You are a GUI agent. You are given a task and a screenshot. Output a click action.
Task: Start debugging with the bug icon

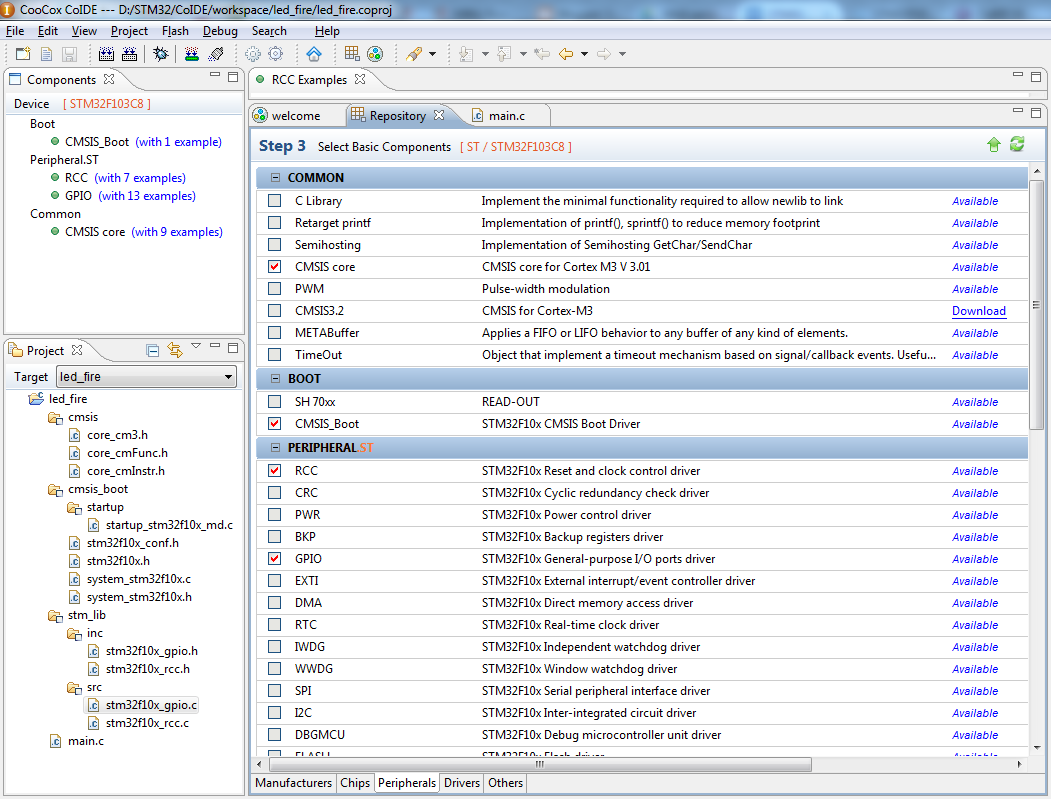pyautogui.click(x=159, y=54)
